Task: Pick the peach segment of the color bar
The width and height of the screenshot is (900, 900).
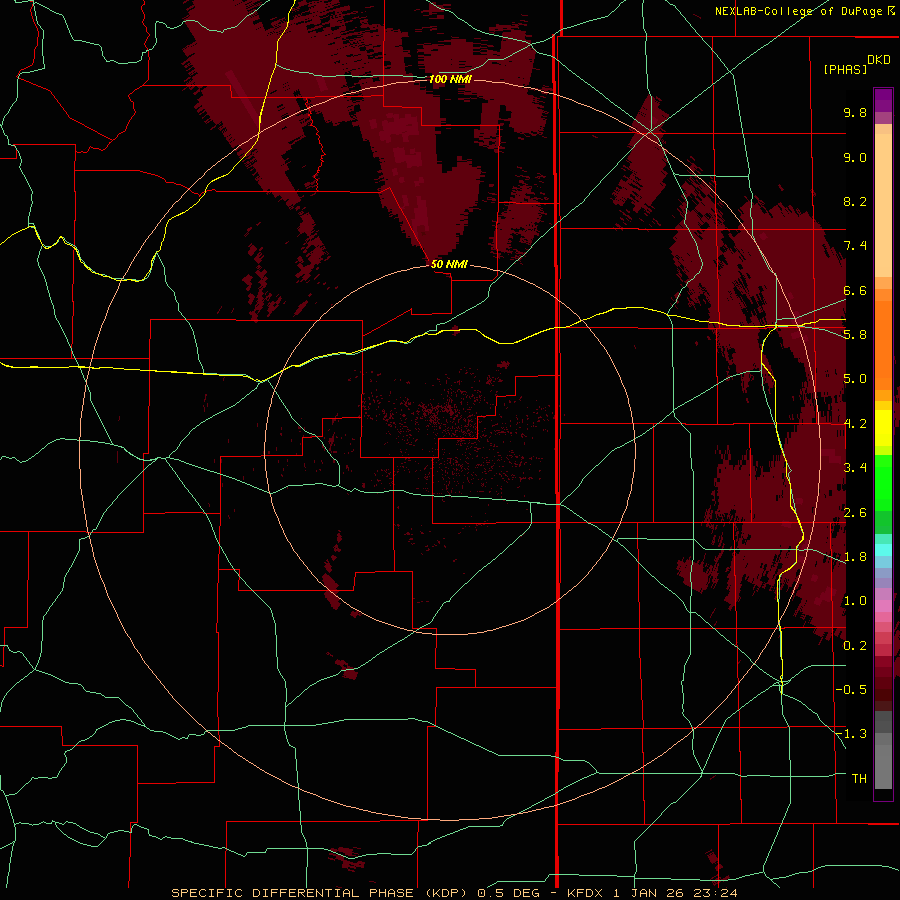Action: 883,205
